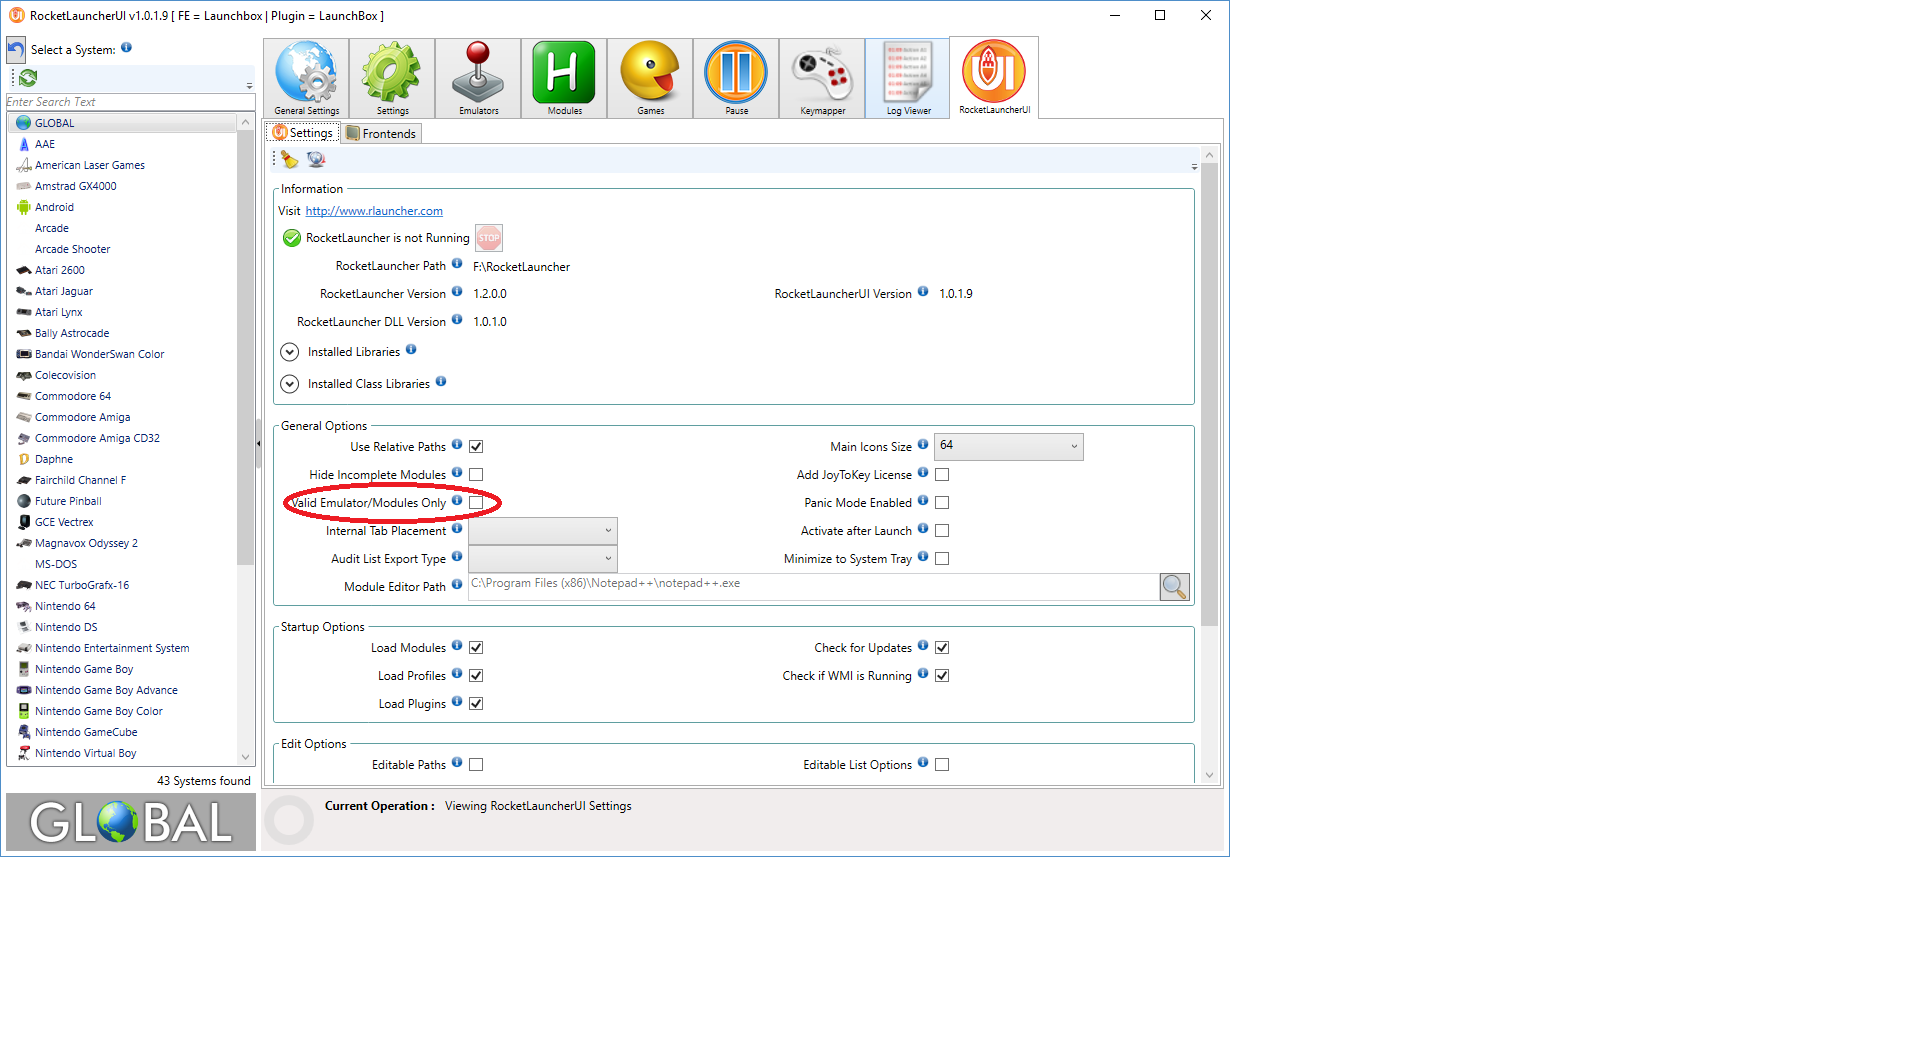Select Future Pinball system
The image size is (1920, 1040).
122,501
